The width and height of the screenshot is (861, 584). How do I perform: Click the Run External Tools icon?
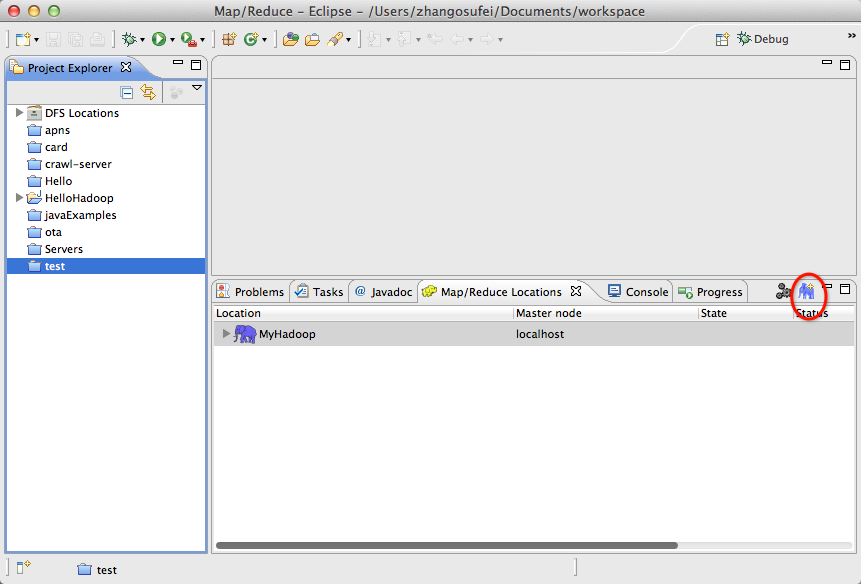click(x=188, y=39)
